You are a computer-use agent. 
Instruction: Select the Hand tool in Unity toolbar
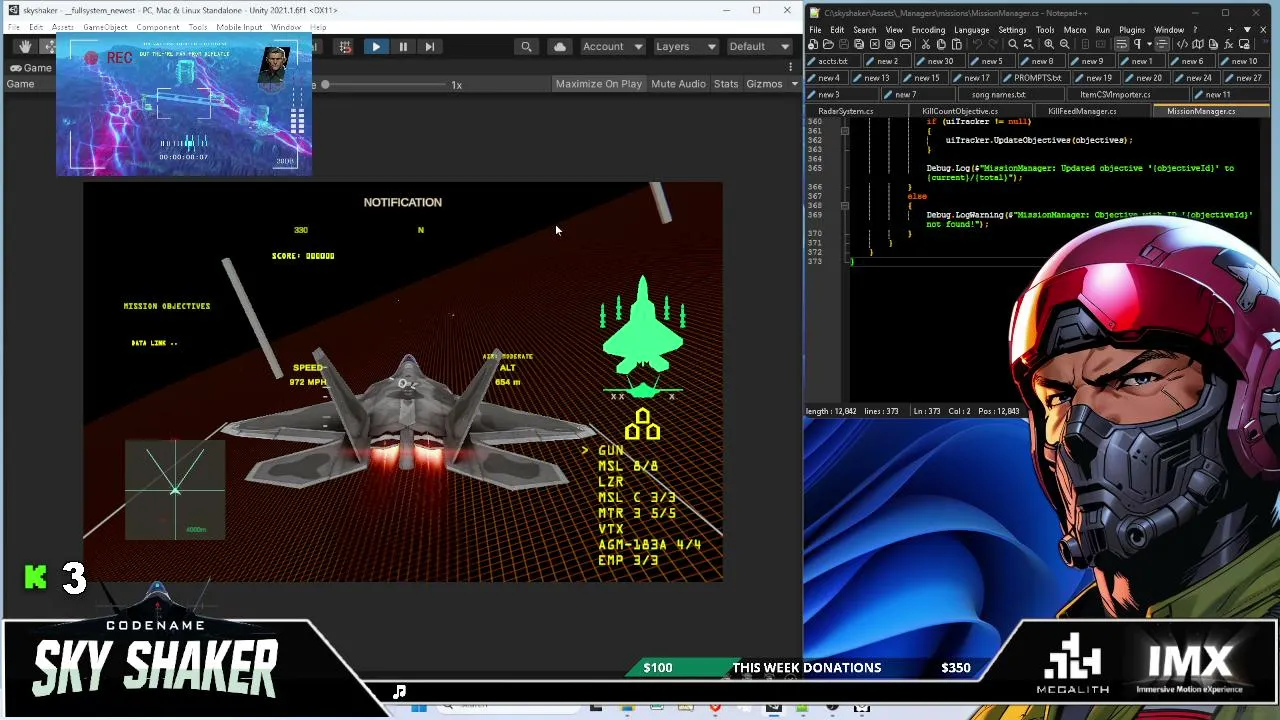pyautogui.click(x=25, y=46)
